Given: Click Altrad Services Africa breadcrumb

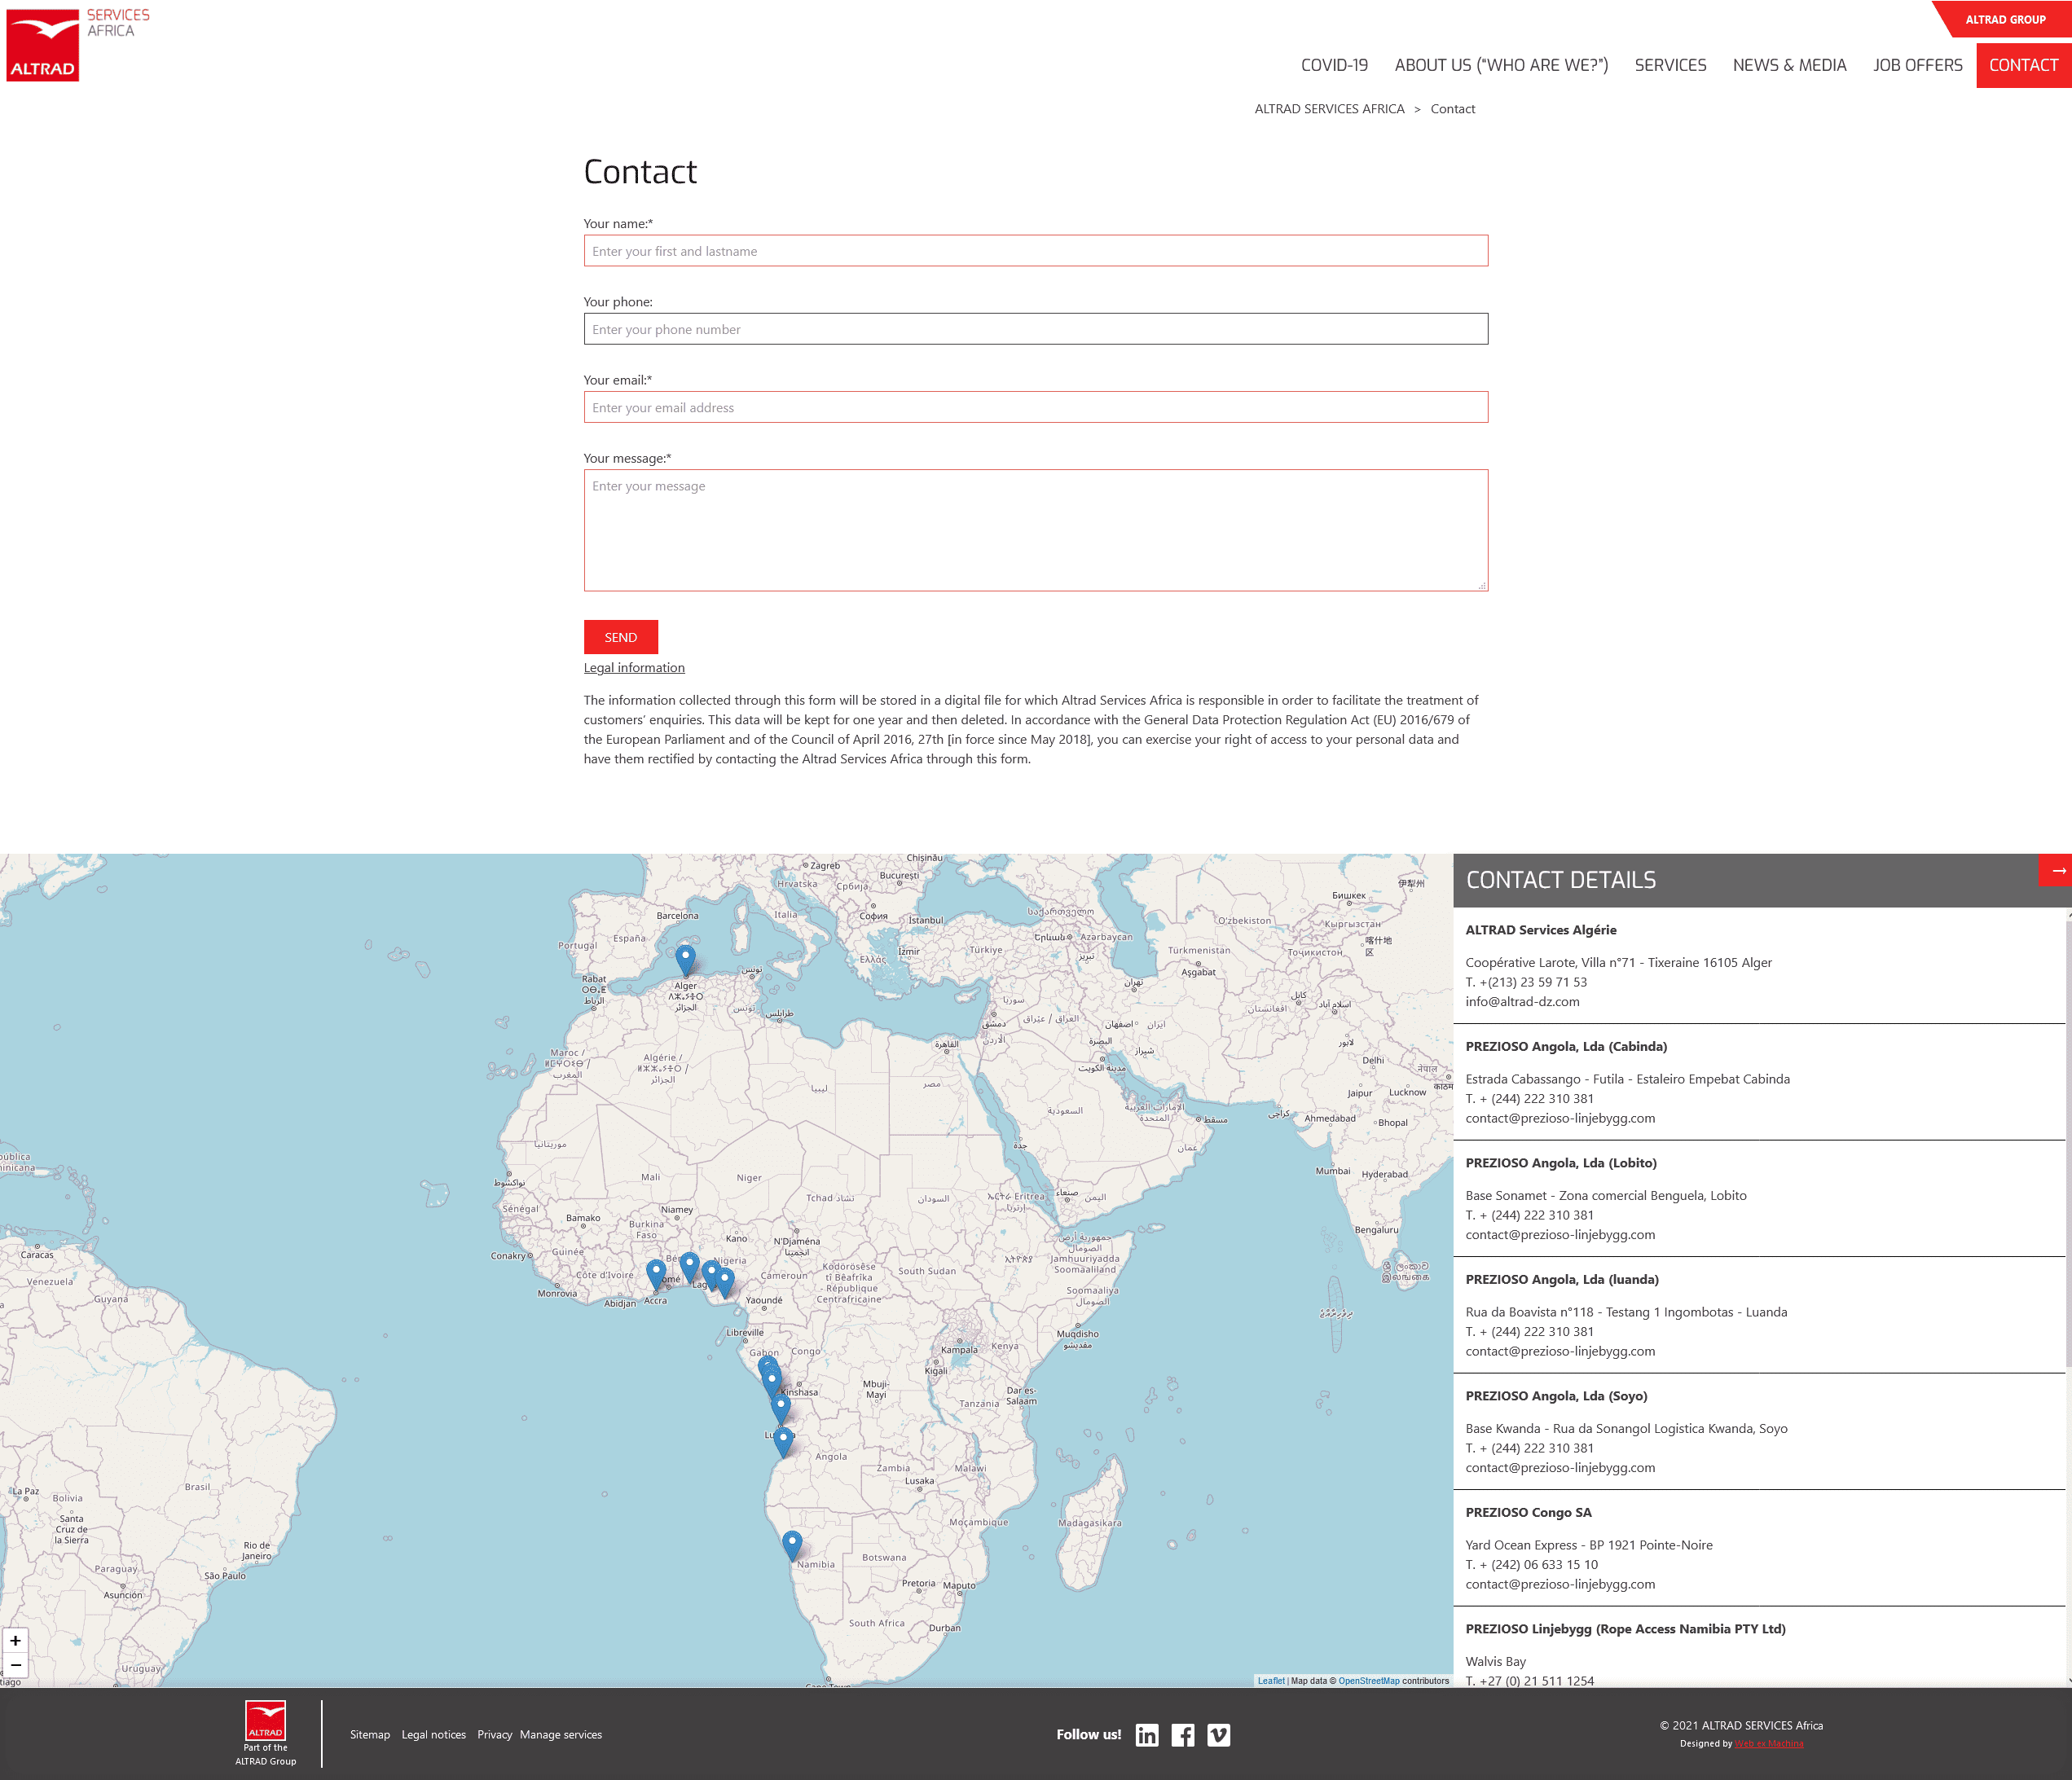Looking at the screenshot, I should point(1329,109).
